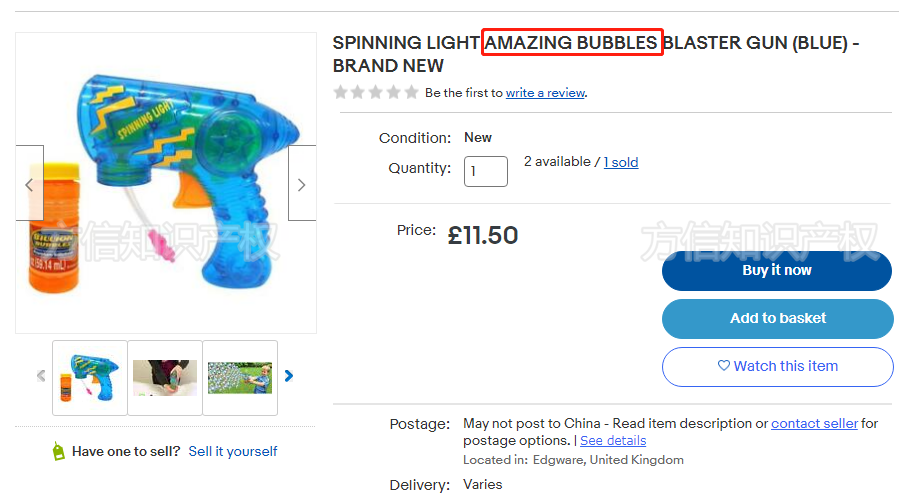This screenshot has height=502, width=899.
Task: Click the Quantity input field
Action: point(485,171)
